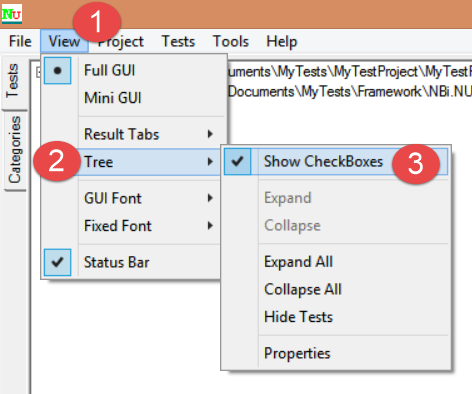
Task: Switch to the Categories vertical tab
Action: pos(14,150)
